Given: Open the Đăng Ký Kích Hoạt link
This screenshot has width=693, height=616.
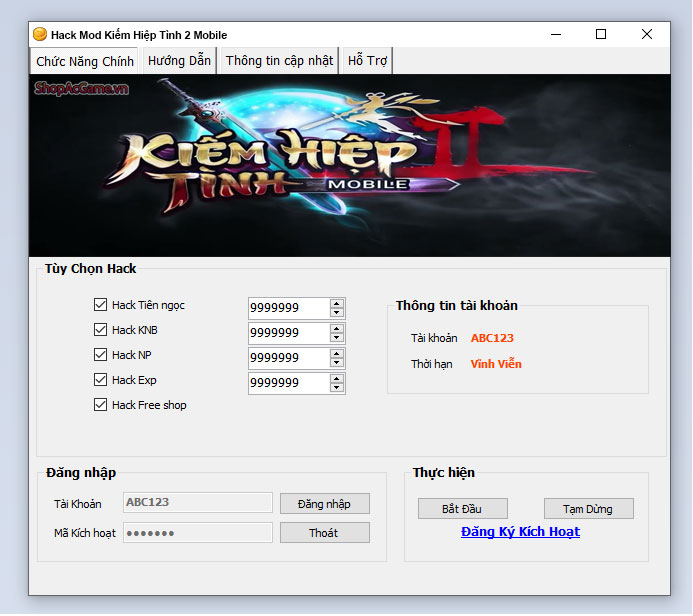Looking at the screenshot, I should pos(520,532).
